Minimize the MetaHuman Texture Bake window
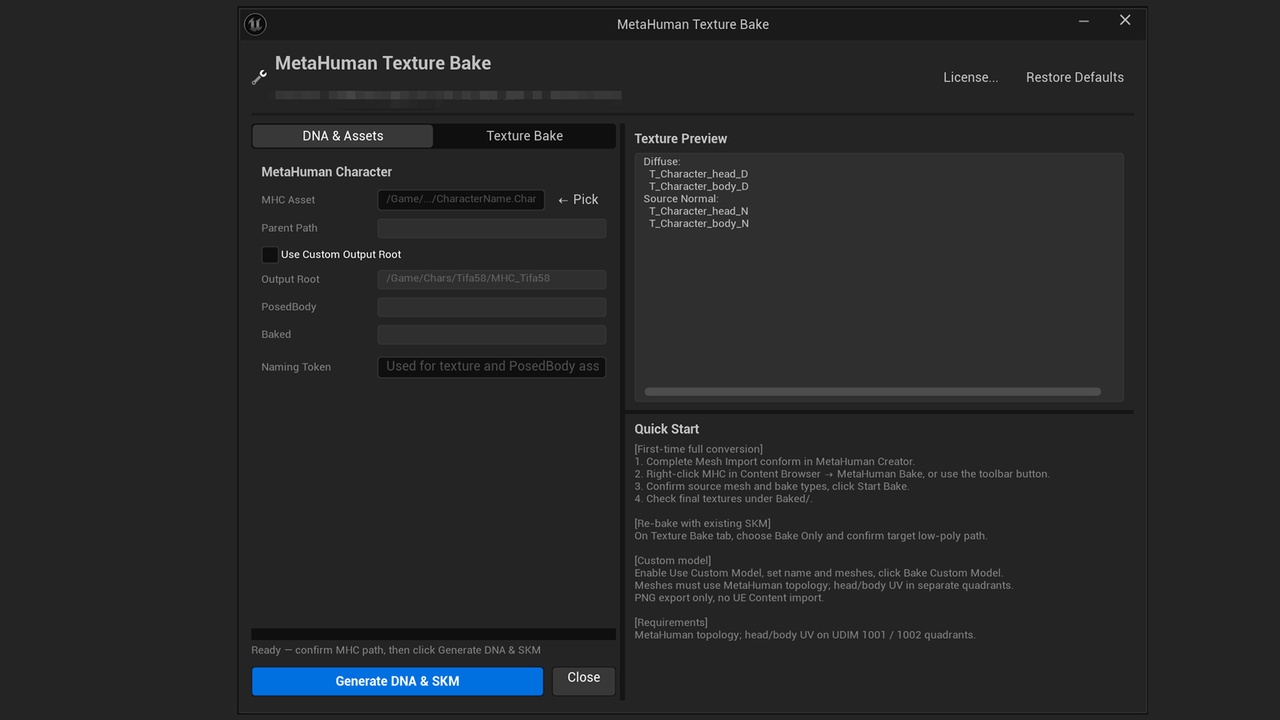This screenshot has height=720, width=1280. [1084, 21]
